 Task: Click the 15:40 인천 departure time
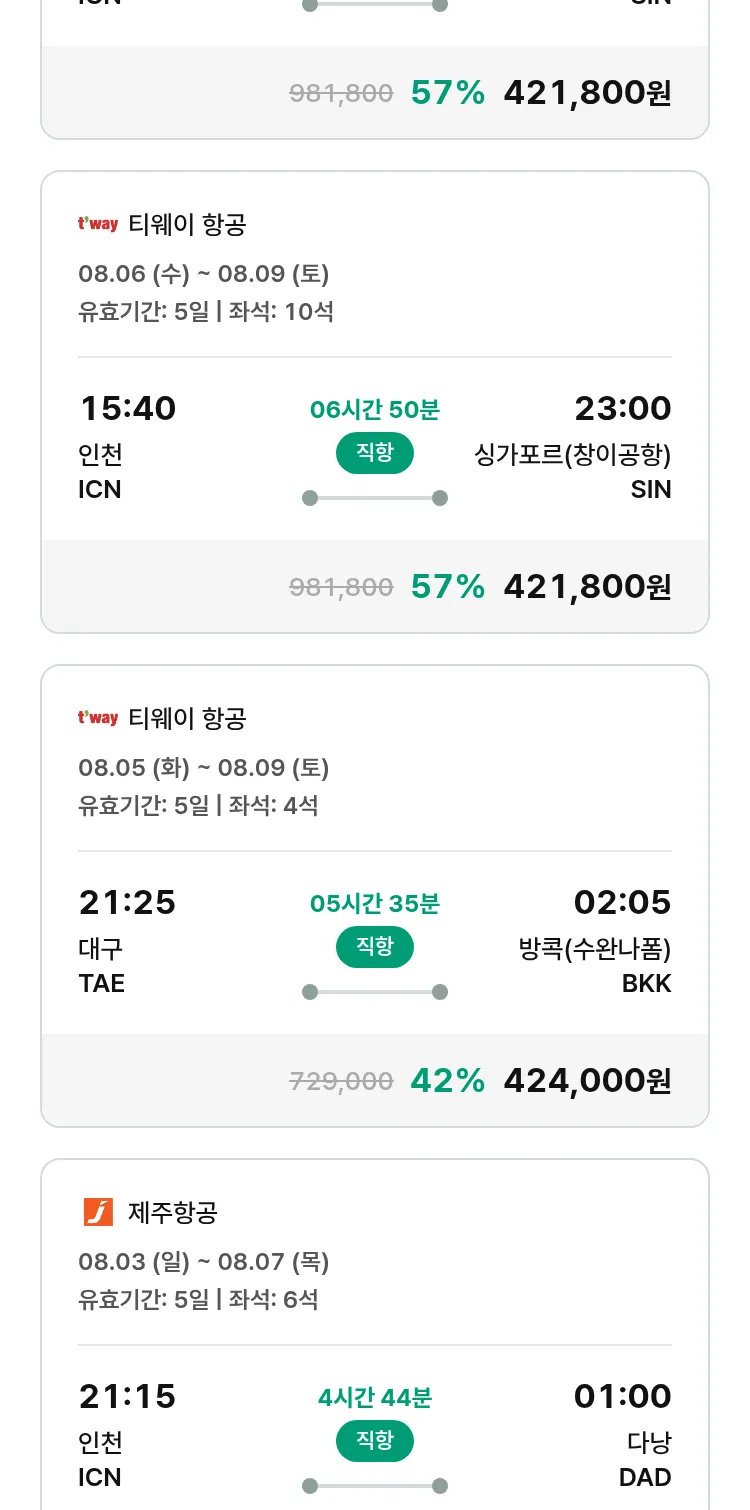click(x=127, y=409)
